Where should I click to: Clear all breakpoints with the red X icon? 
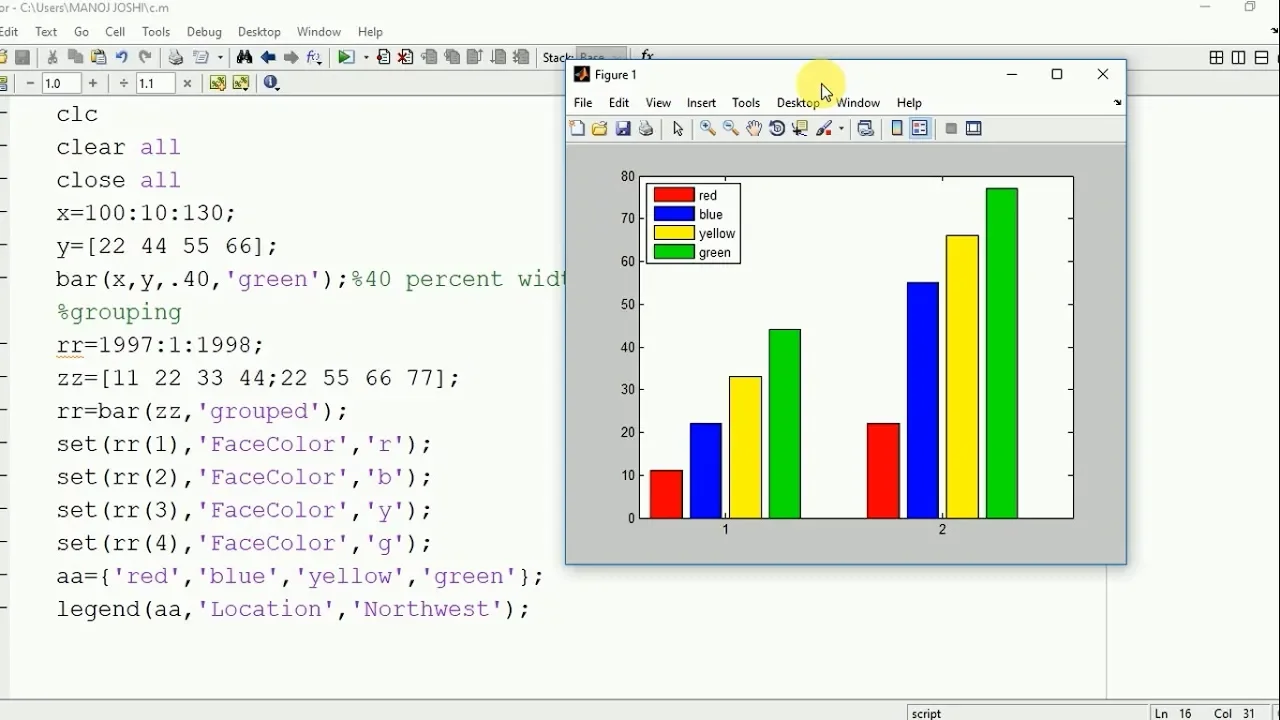click(405, 58)
